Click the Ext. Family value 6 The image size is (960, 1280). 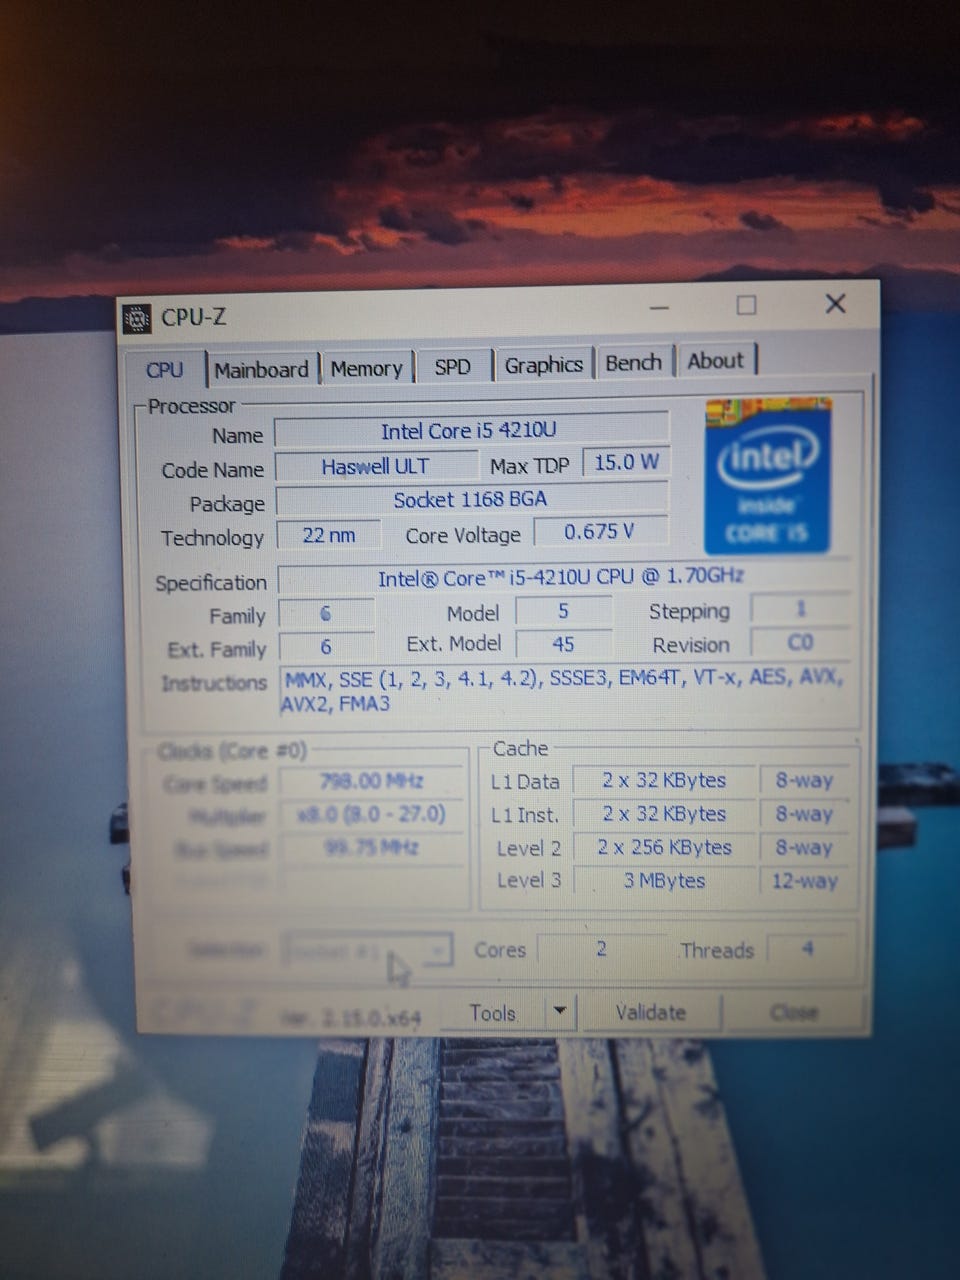pyautogui.click(x=326, y=647)
